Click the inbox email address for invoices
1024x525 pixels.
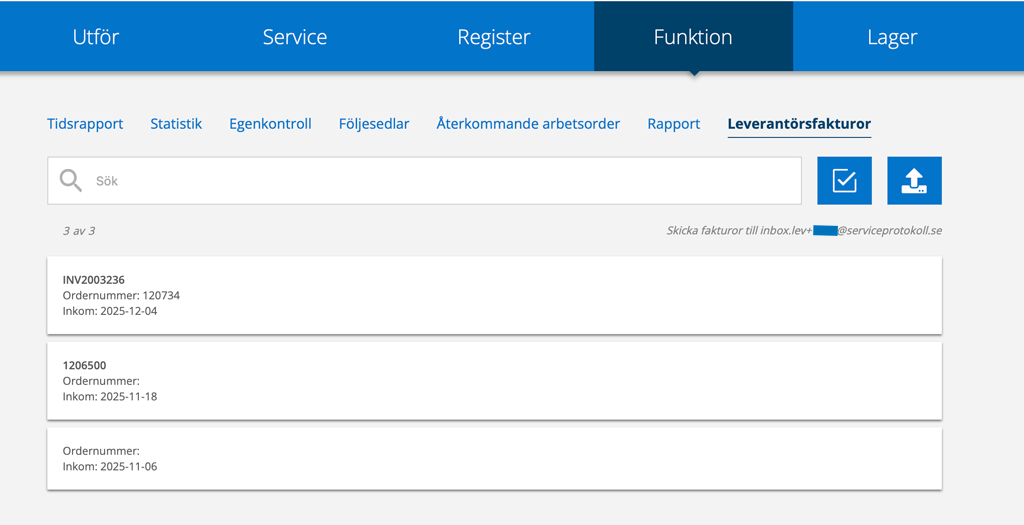pos(804,231)
